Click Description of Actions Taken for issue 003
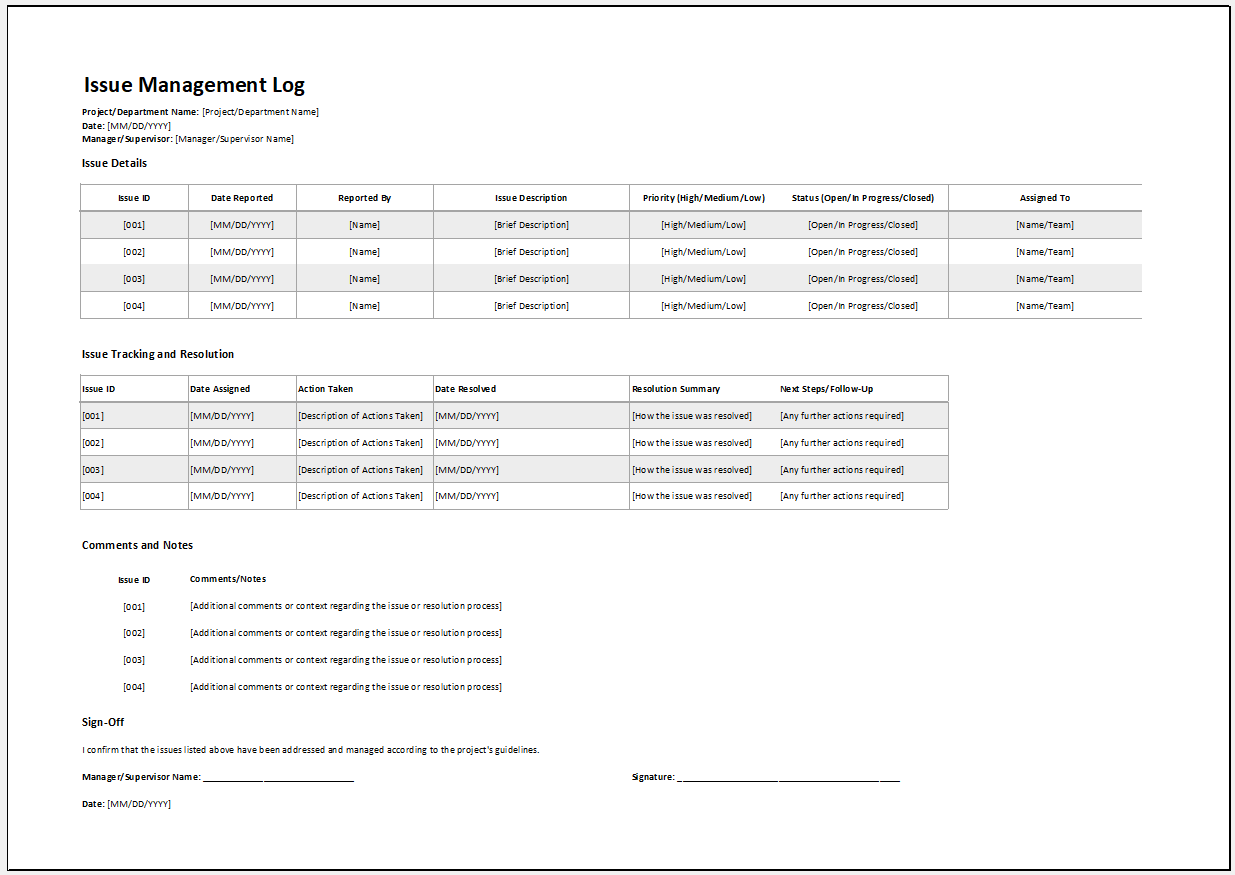Screen dimensions: 1235x875 (365, 470)
